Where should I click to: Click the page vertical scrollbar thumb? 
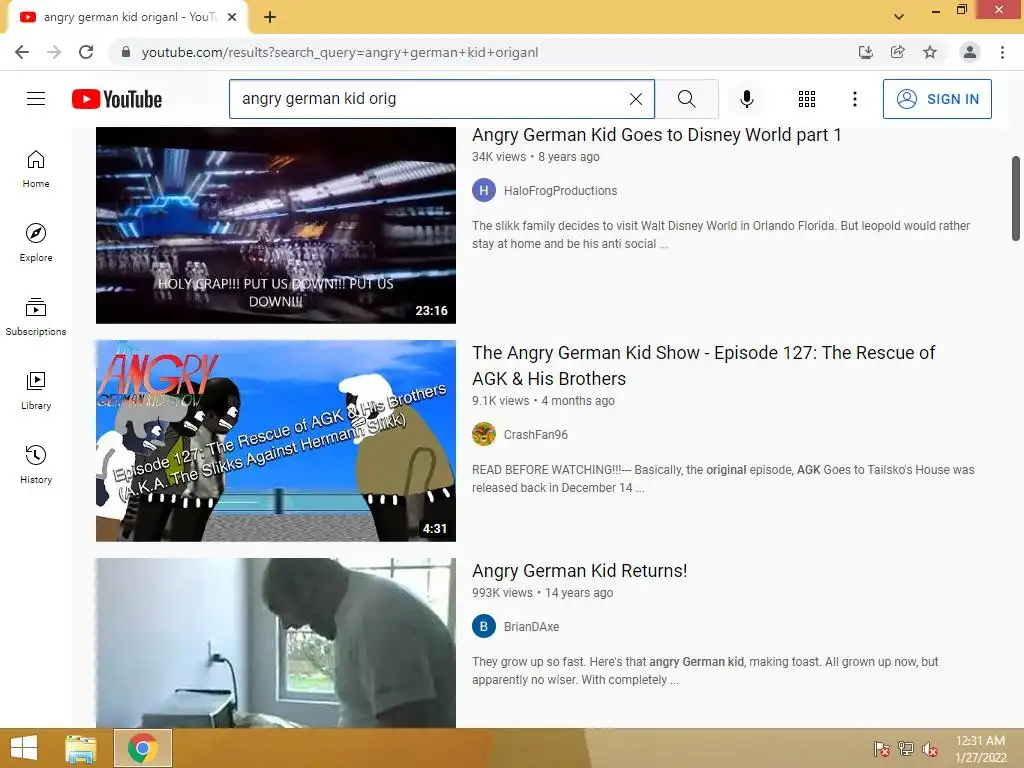pos(1016,199)
